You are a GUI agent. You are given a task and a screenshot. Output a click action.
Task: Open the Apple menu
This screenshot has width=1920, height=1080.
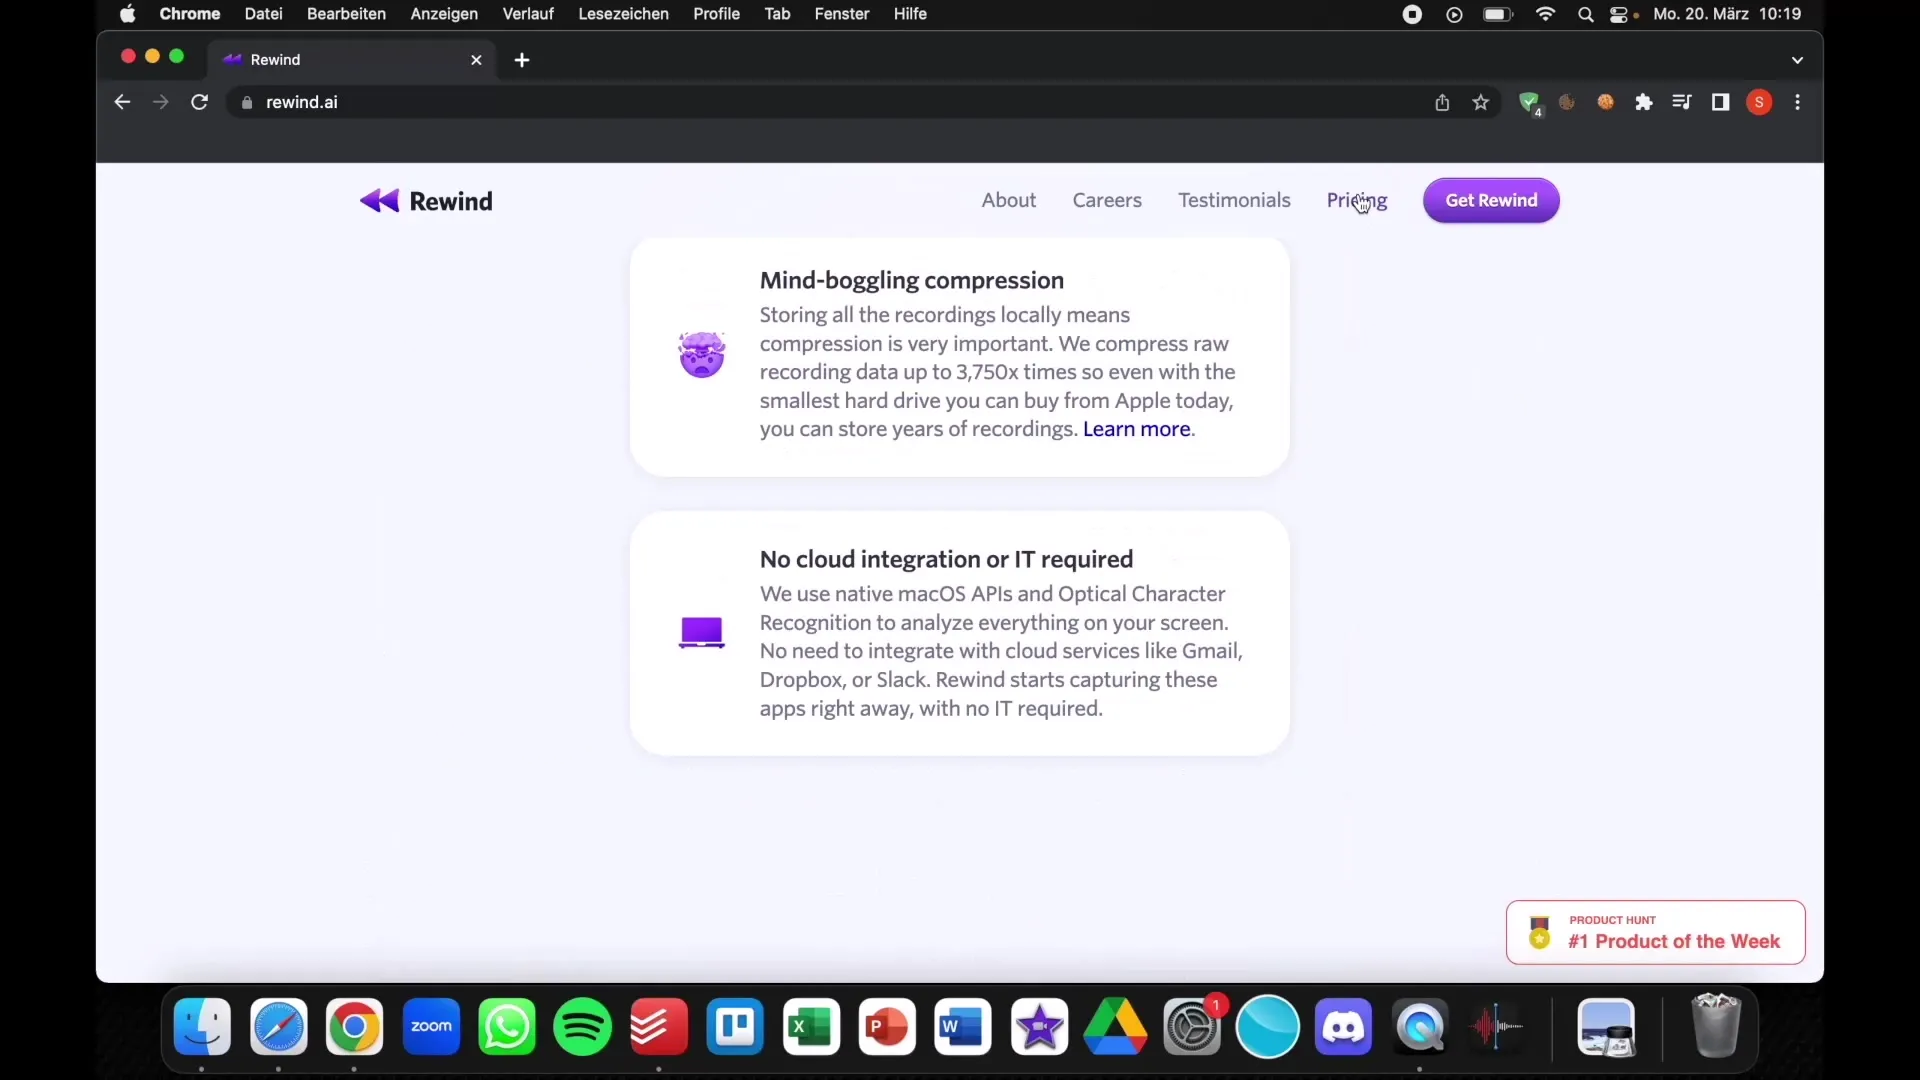[127, 14]
